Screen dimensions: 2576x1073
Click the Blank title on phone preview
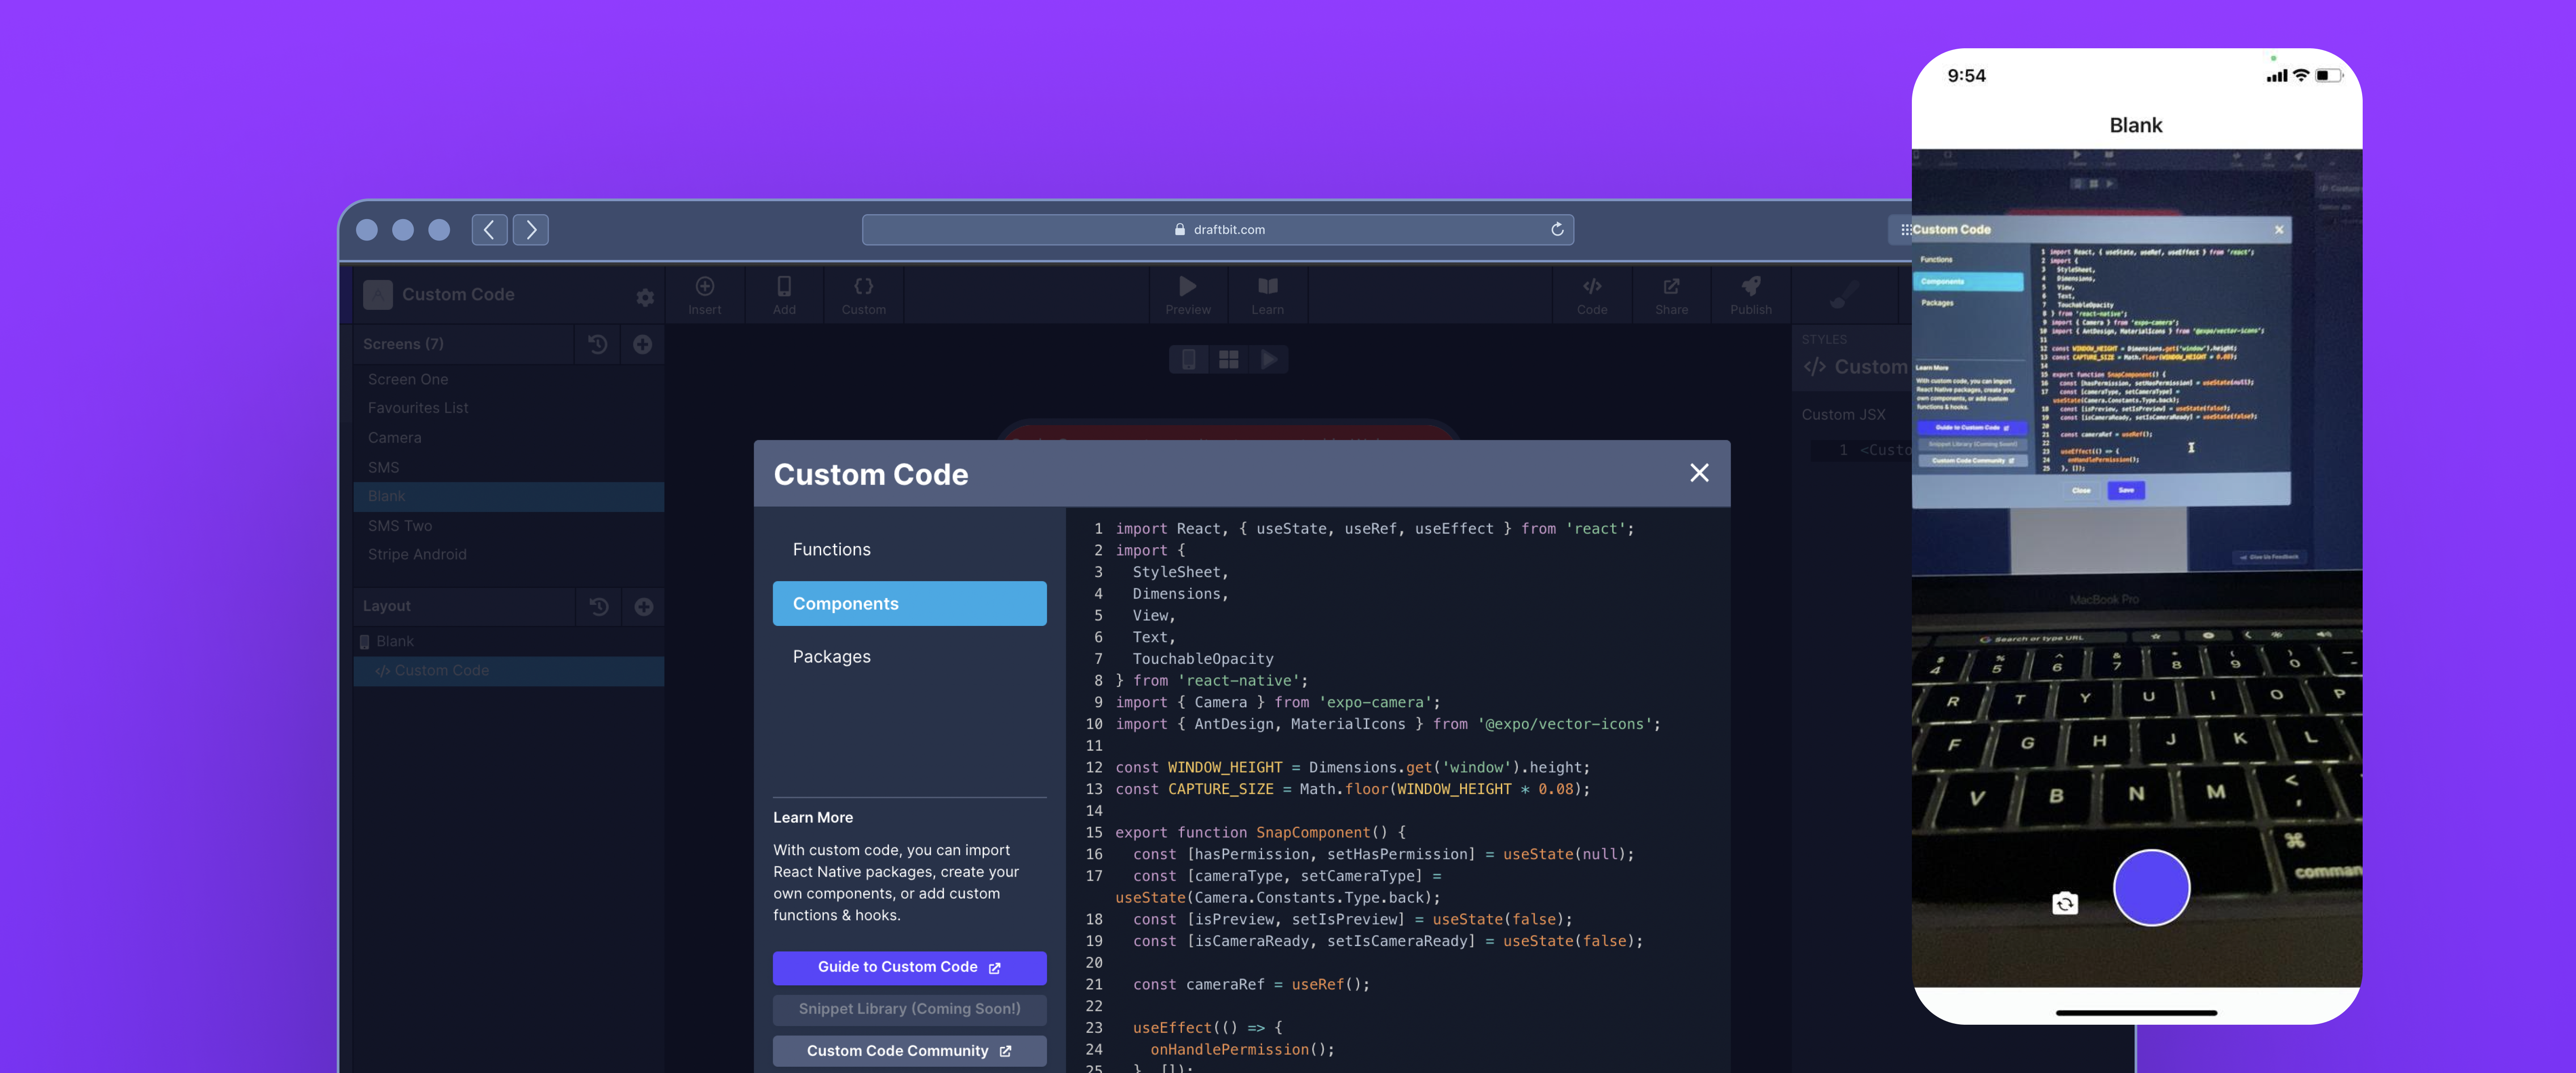(2135, 125)
